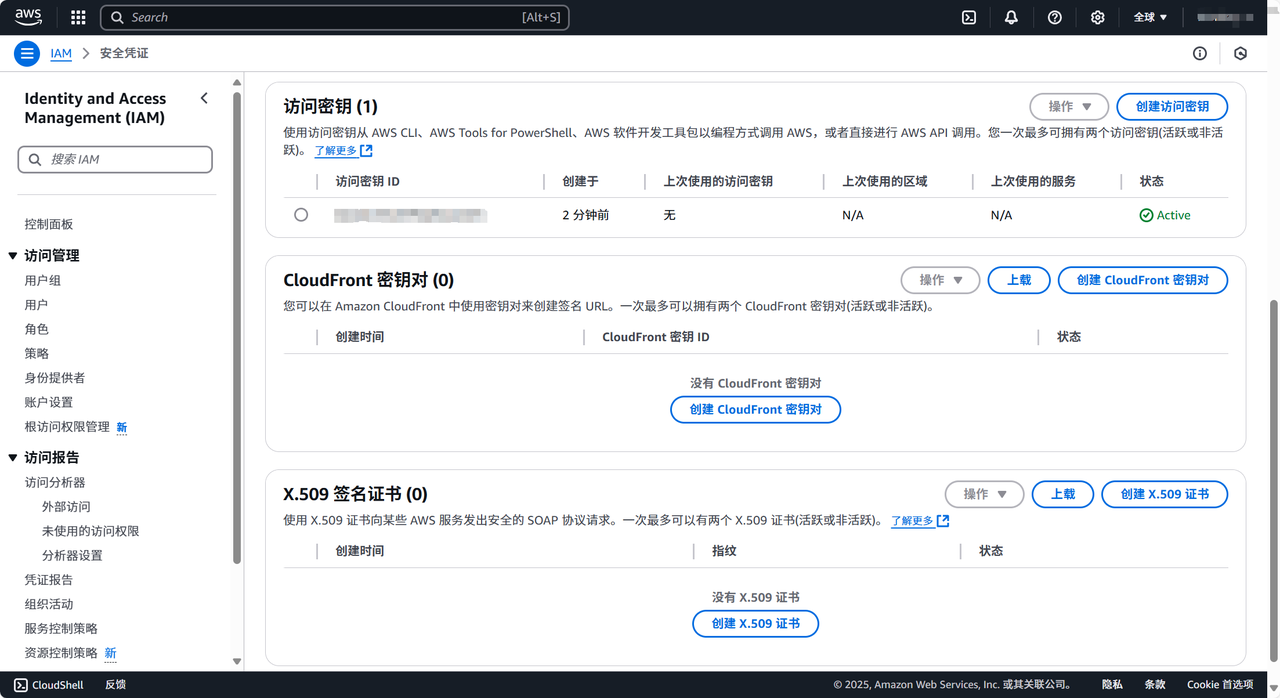Open 组织活动 in the sidebar
The image size is (1280, 698).
click(x=49, y=604)
